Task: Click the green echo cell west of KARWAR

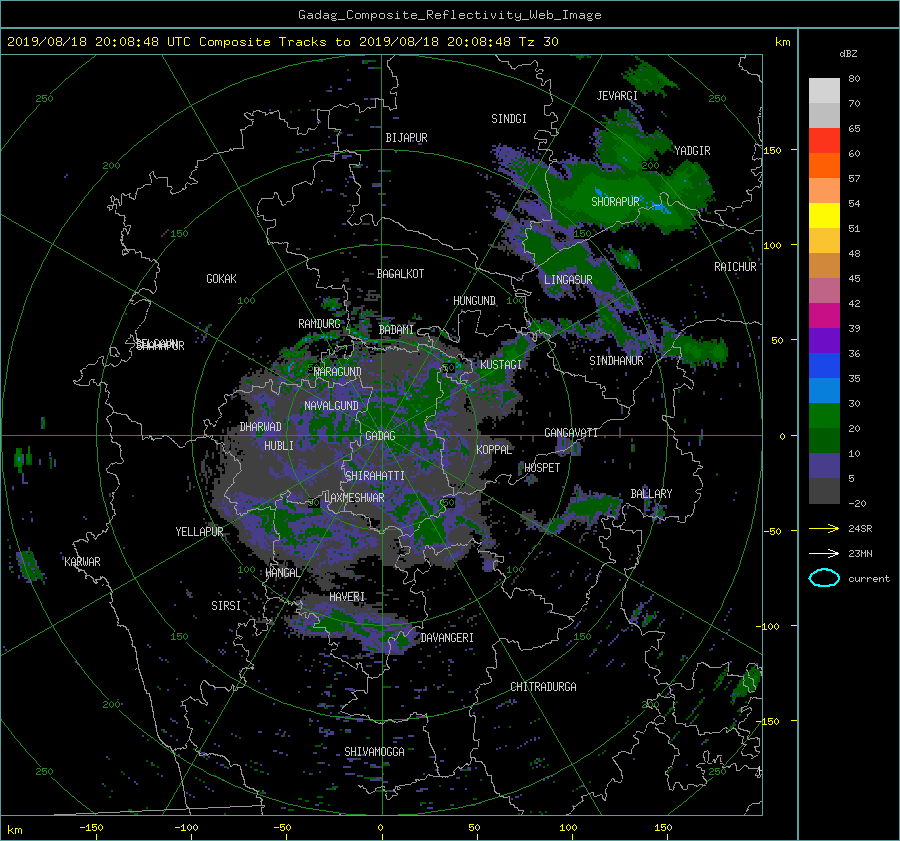Action: click(x=29, y=565)
